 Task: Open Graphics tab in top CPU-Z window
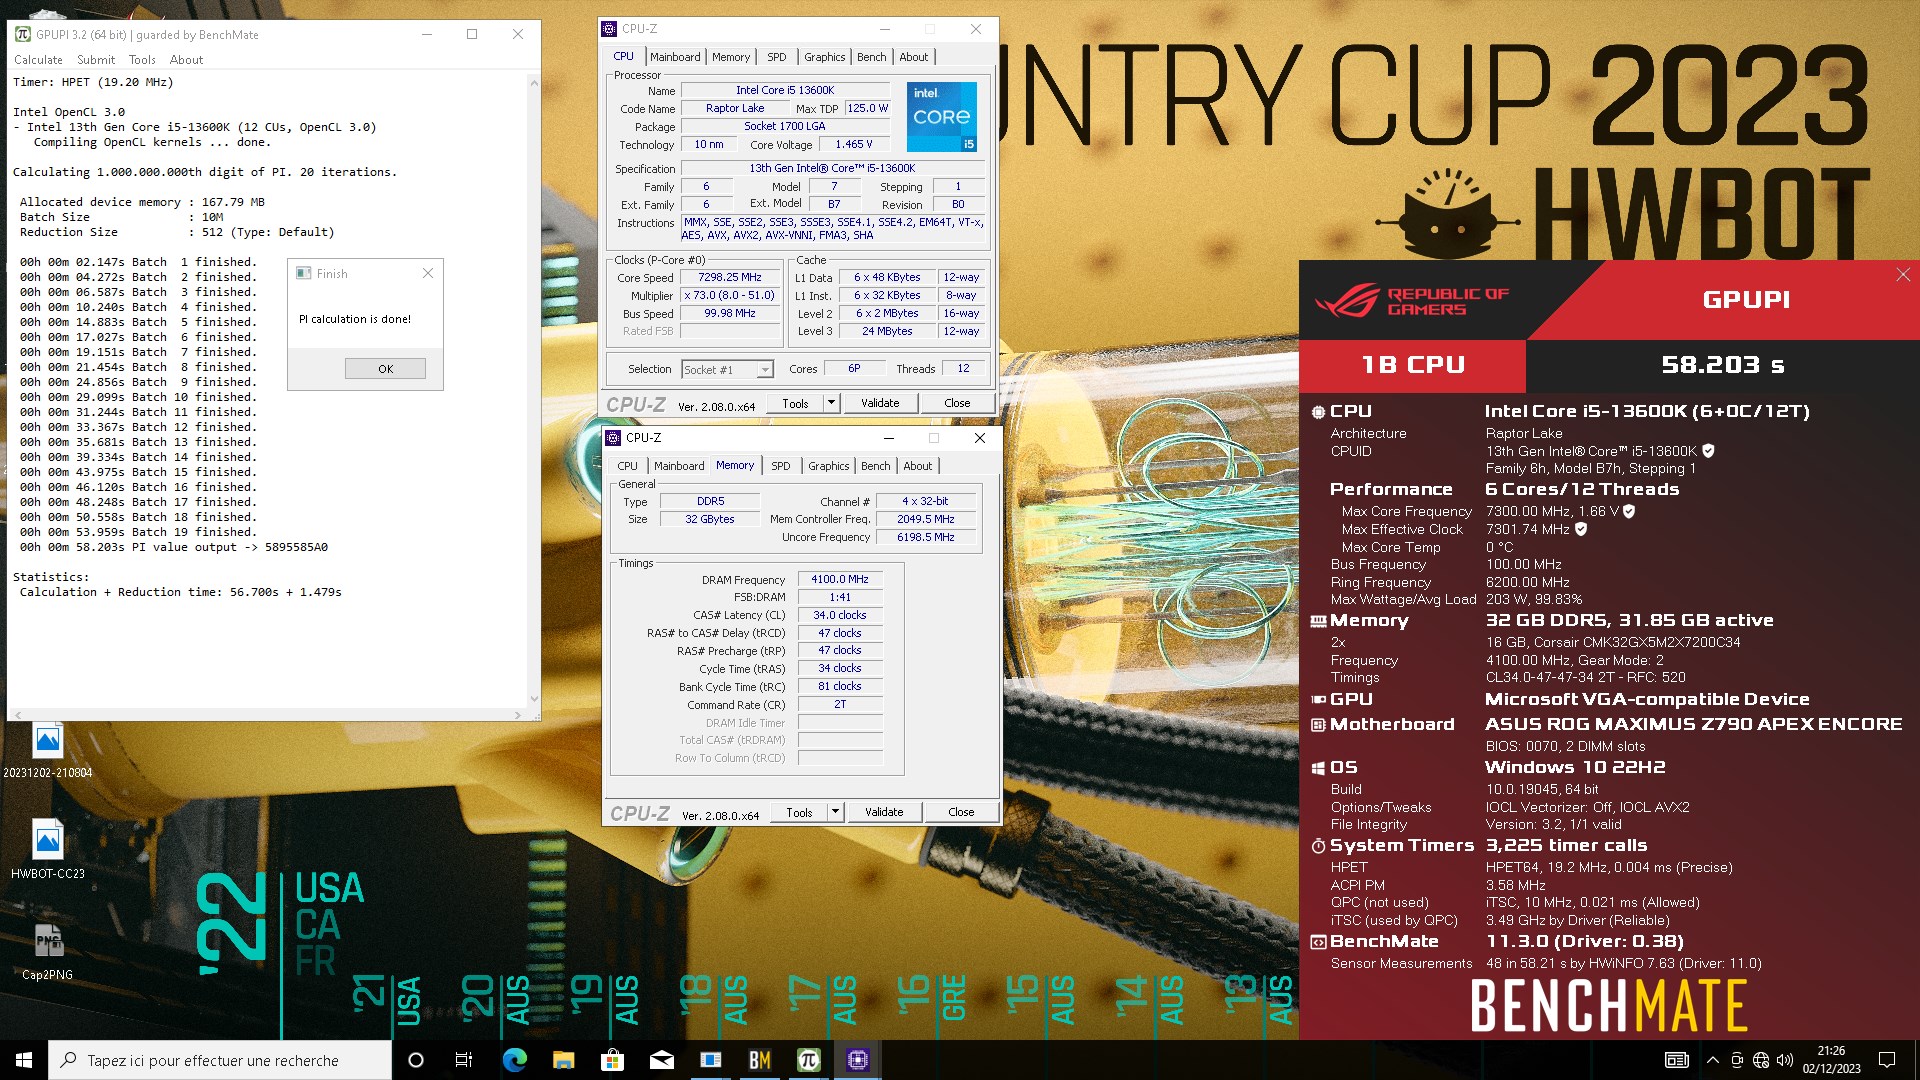825,57
